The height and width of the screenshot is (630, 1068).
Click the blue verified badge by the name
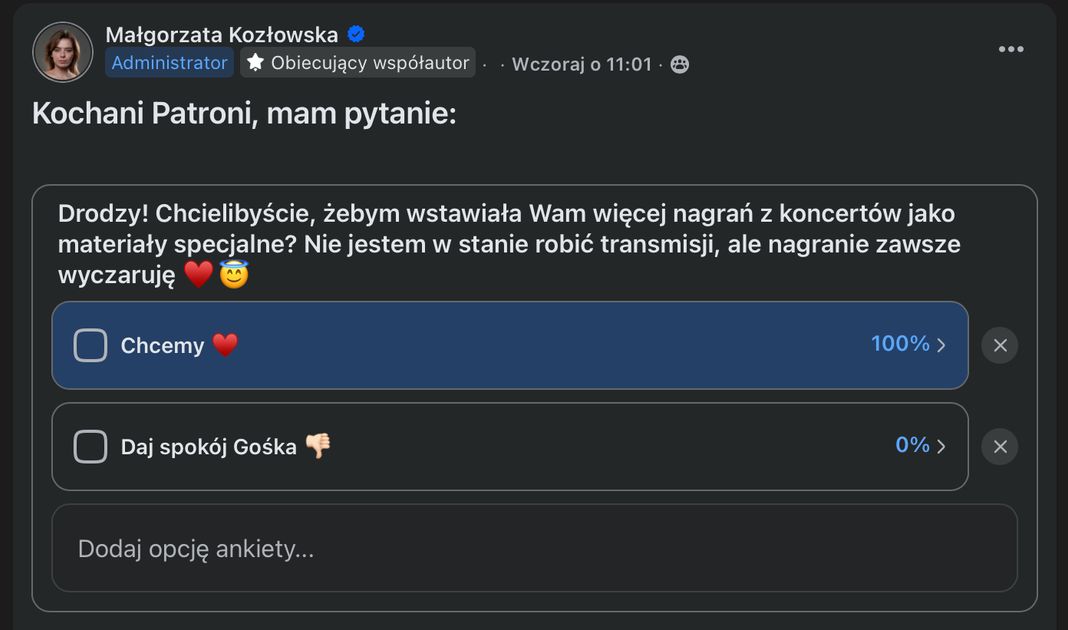(x=356, y=35)
